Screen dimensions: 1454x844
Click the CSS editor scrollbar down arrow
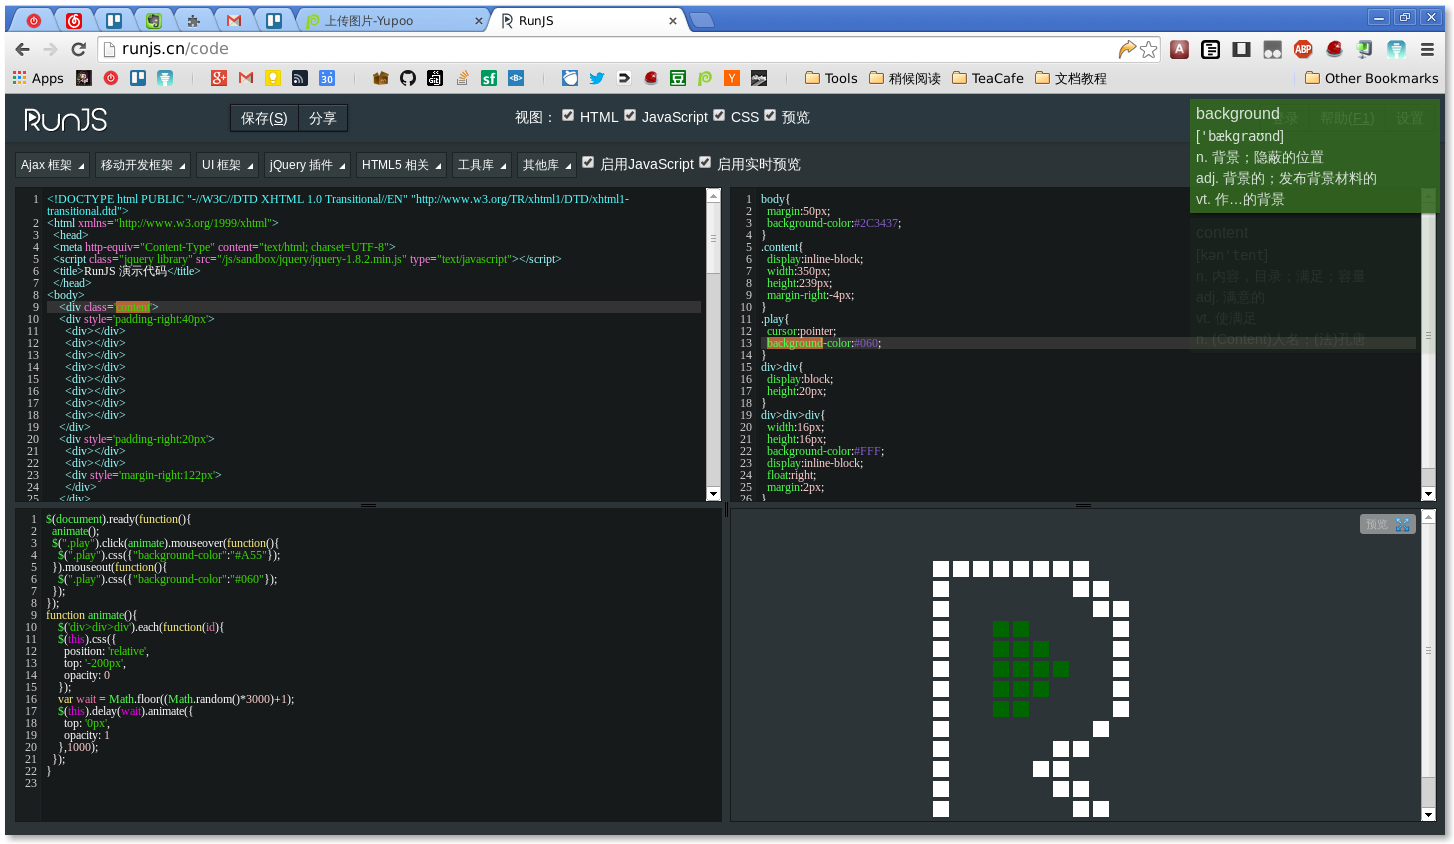click(1428, 493)
